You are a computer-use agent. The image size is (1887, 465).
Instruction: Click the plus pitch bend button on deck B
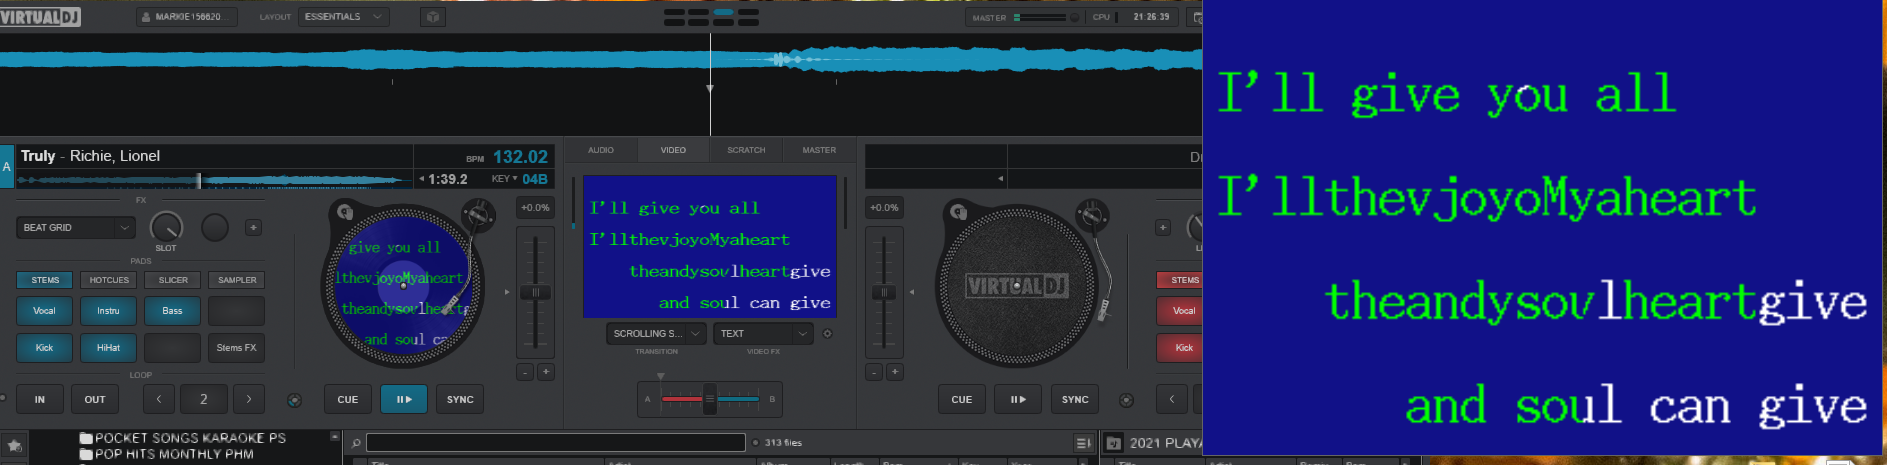click(x=895, y=372)
